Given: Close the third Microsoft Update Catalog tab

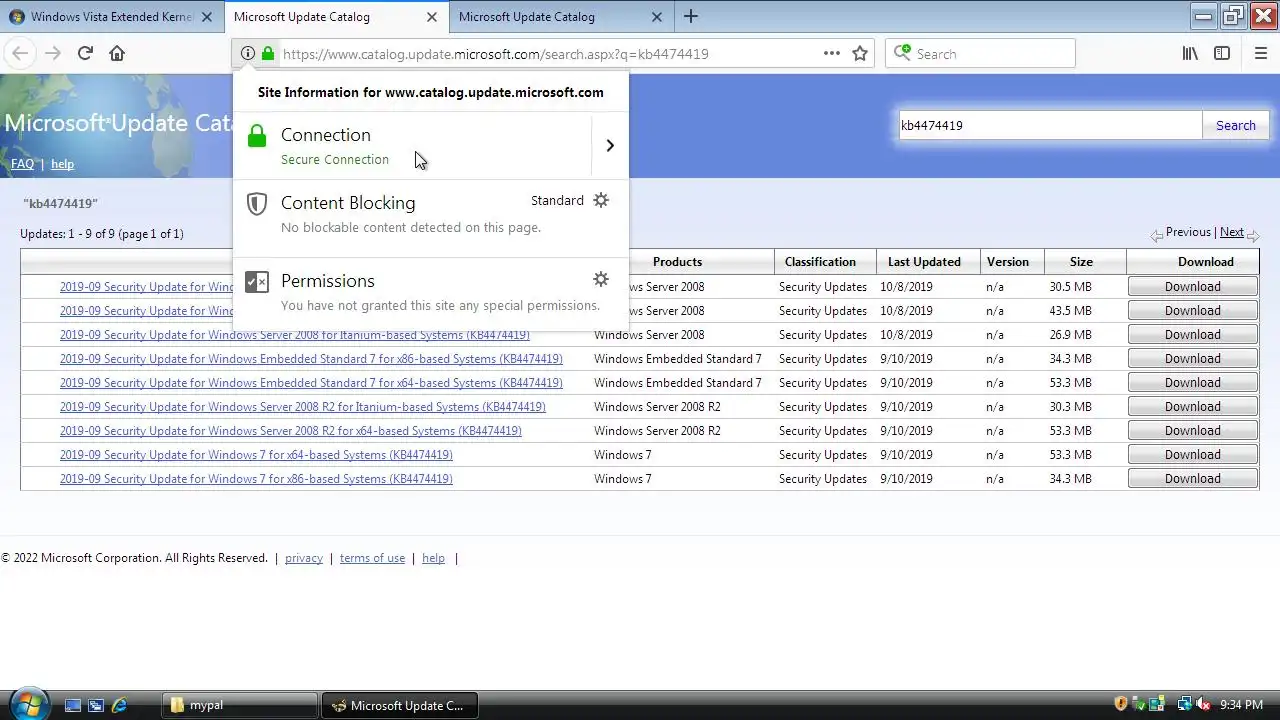Looking at the screenshot, I should click(x=656, y=17).
